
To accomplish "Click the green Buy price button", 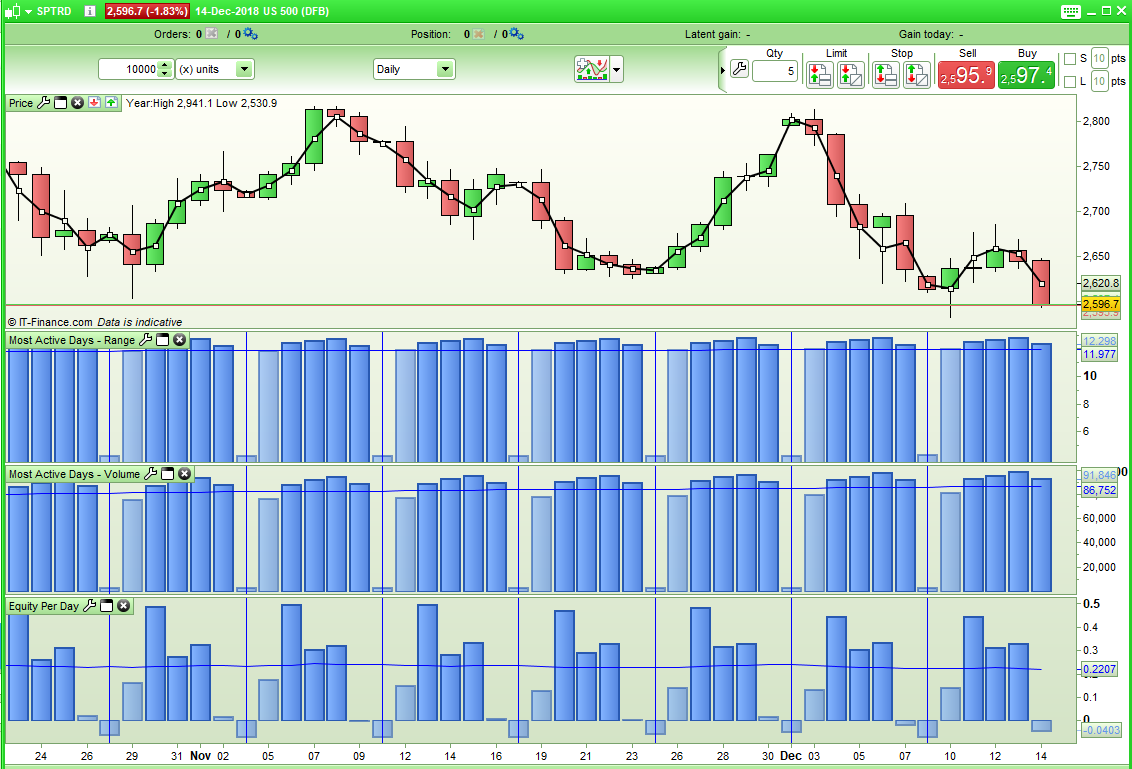I will point(1026,75).
